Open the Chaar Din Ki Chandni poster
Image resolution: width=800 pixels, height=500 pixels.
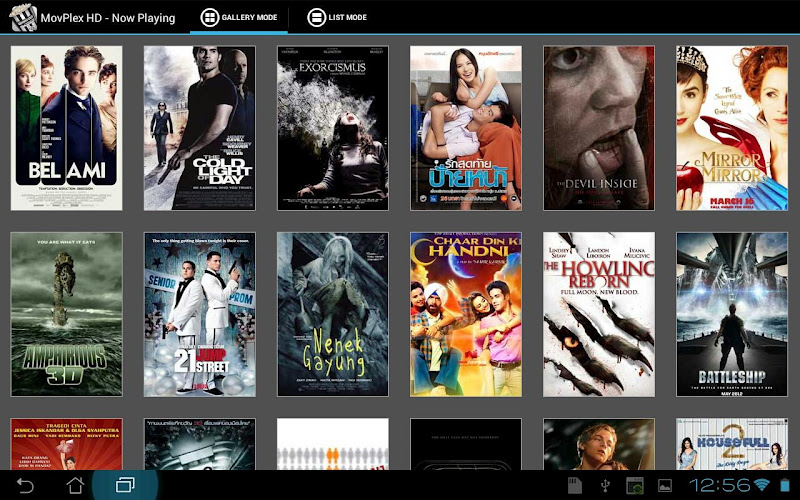coord(466,314)
